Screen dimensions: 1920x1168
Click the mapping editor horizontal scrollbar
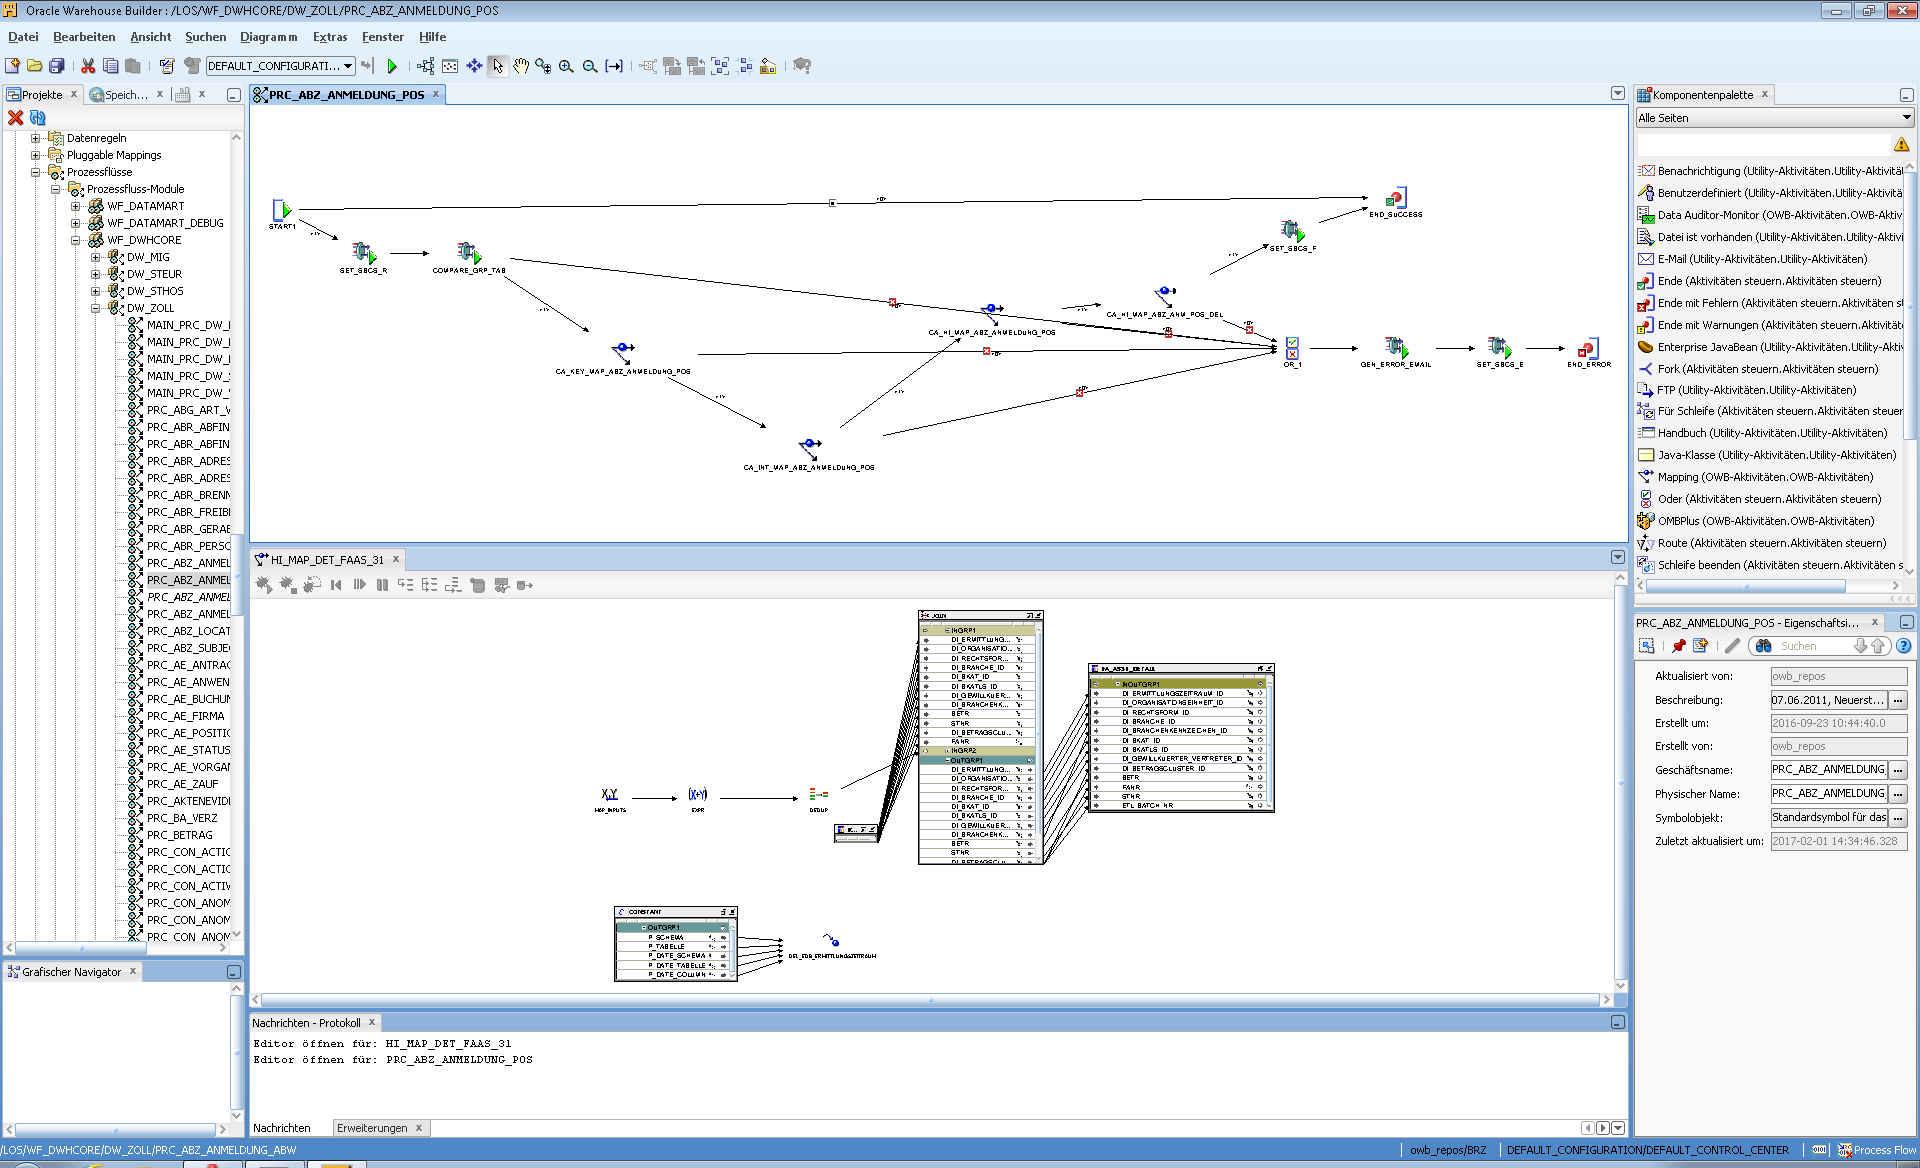(930, 1000)
